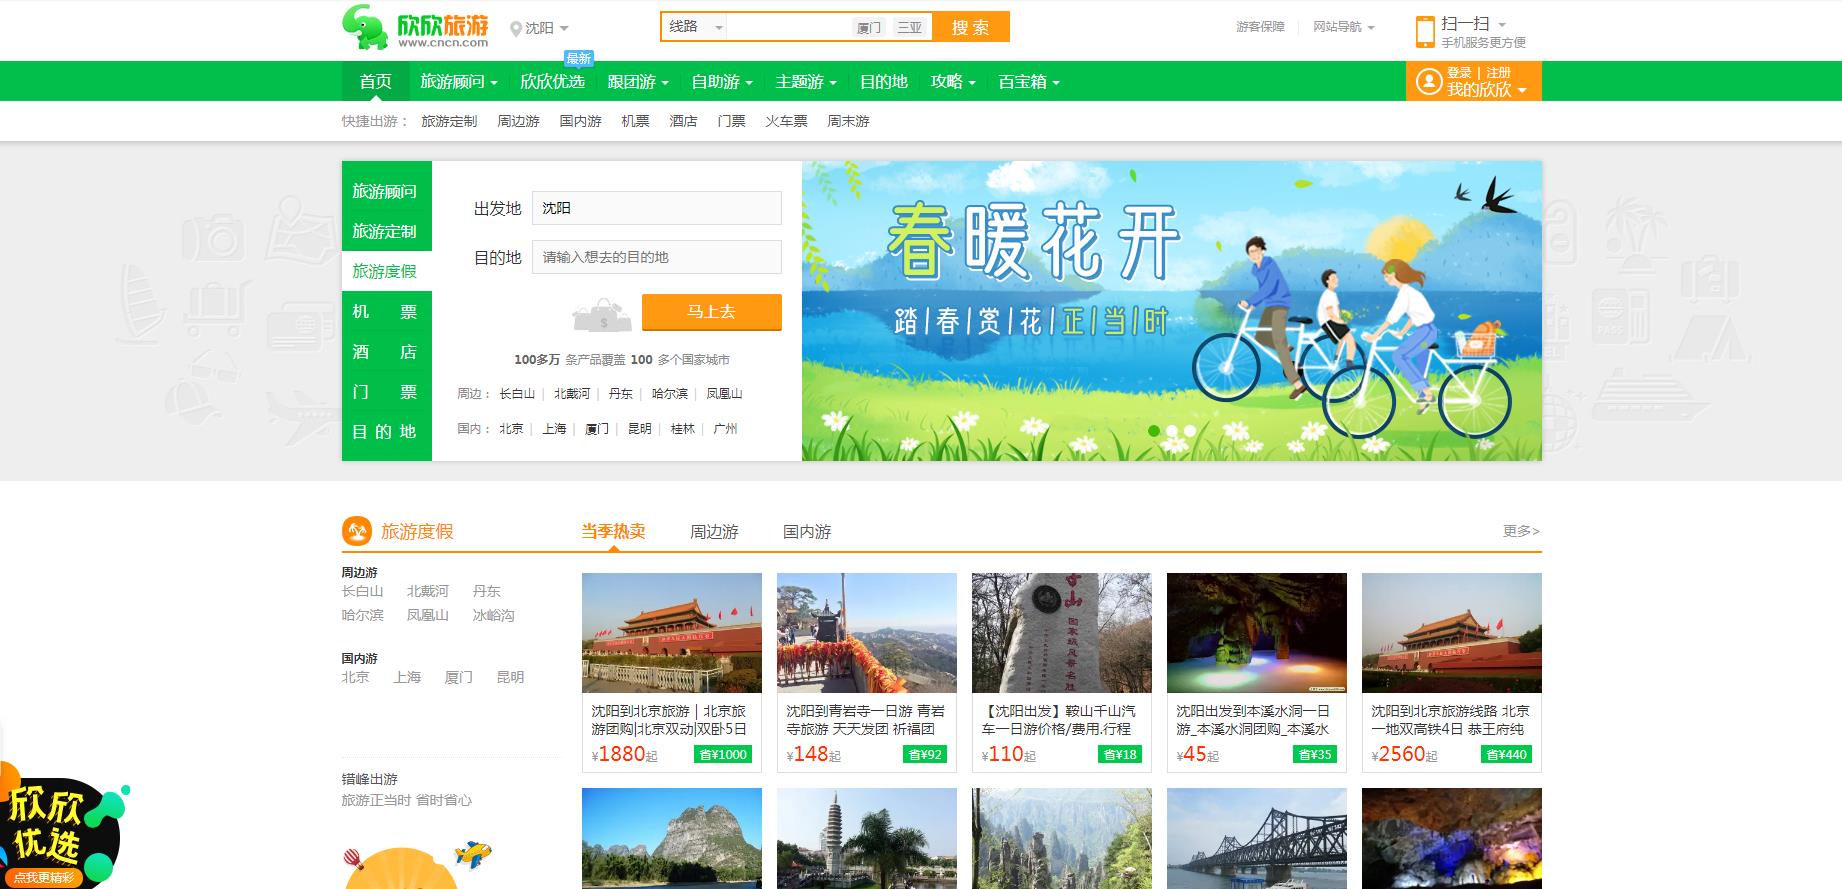Click the 出发地 input field
This screenshot has width=1842, height=889.
(657, 208)
